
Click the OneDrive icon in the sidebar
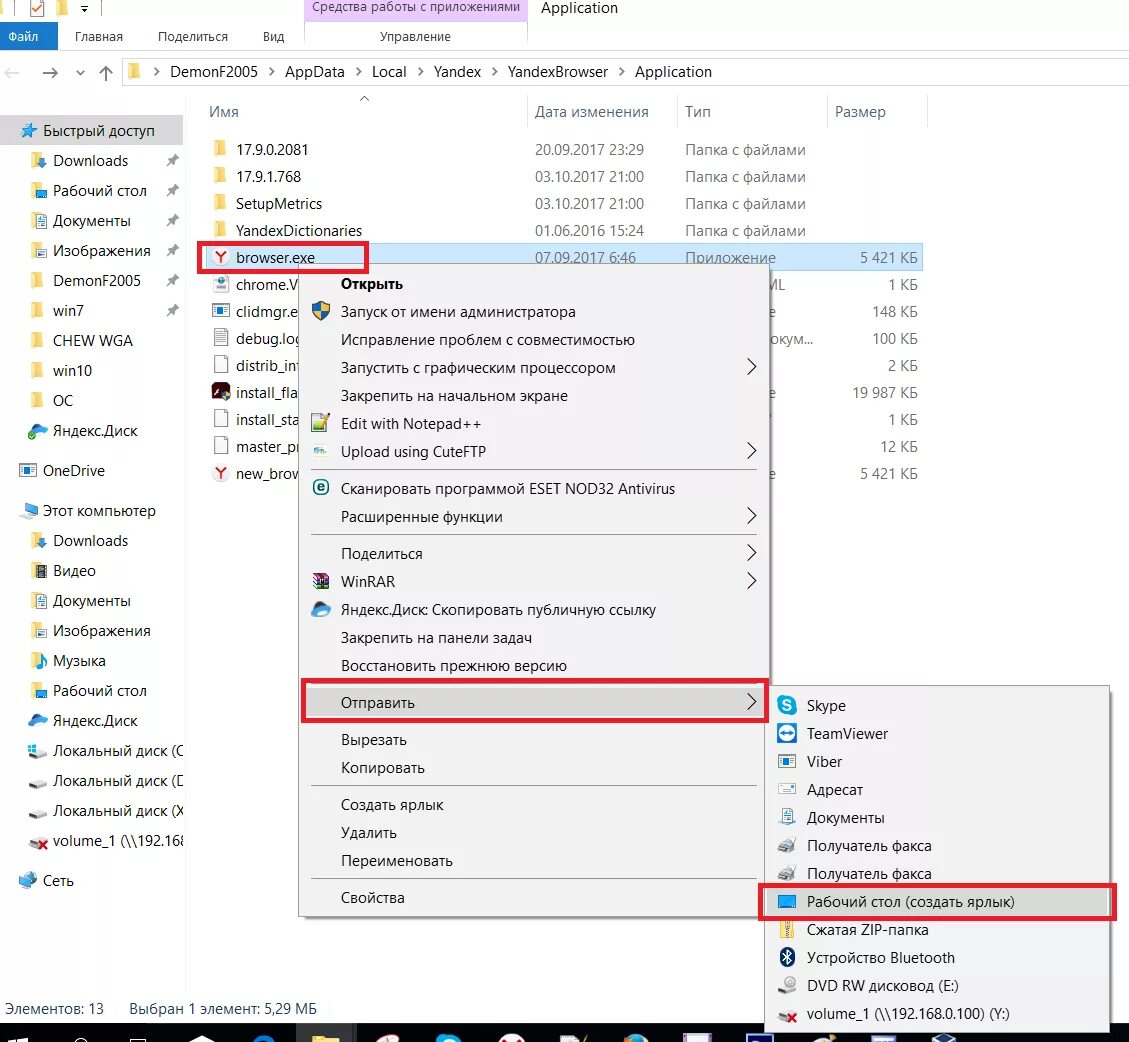click(x=27, y=470)
